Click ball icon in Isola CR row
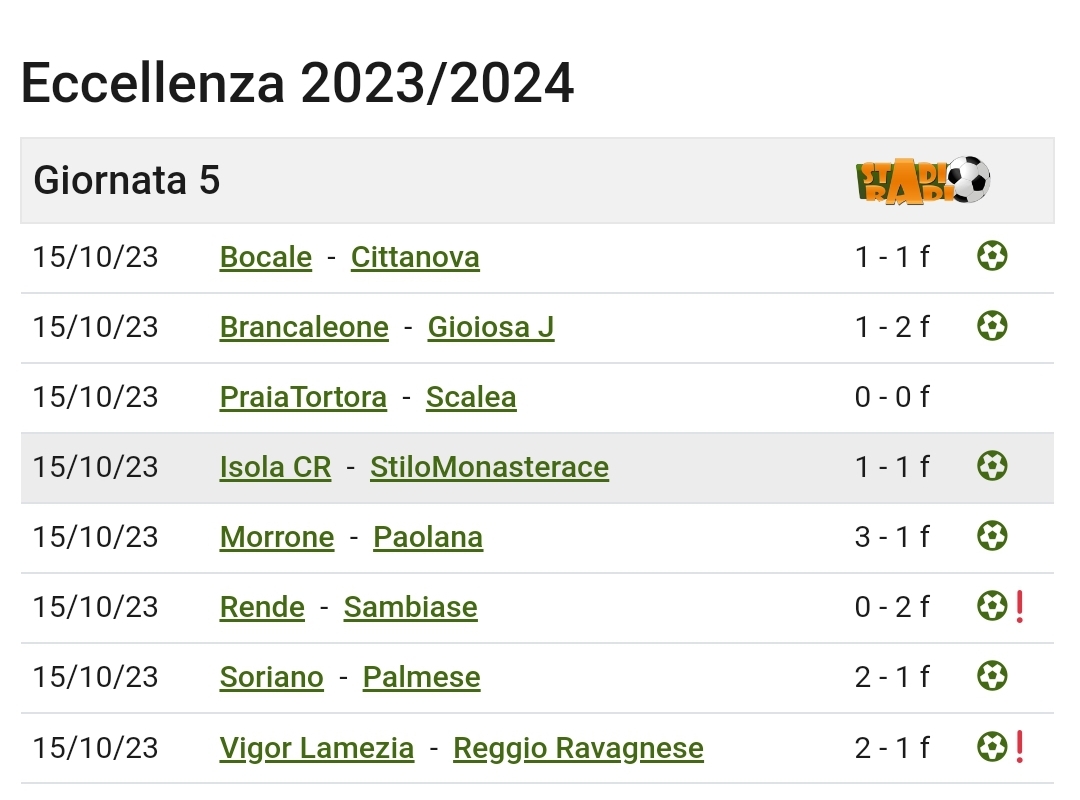This screenshot has width=1080, height=800. (992, 466)
